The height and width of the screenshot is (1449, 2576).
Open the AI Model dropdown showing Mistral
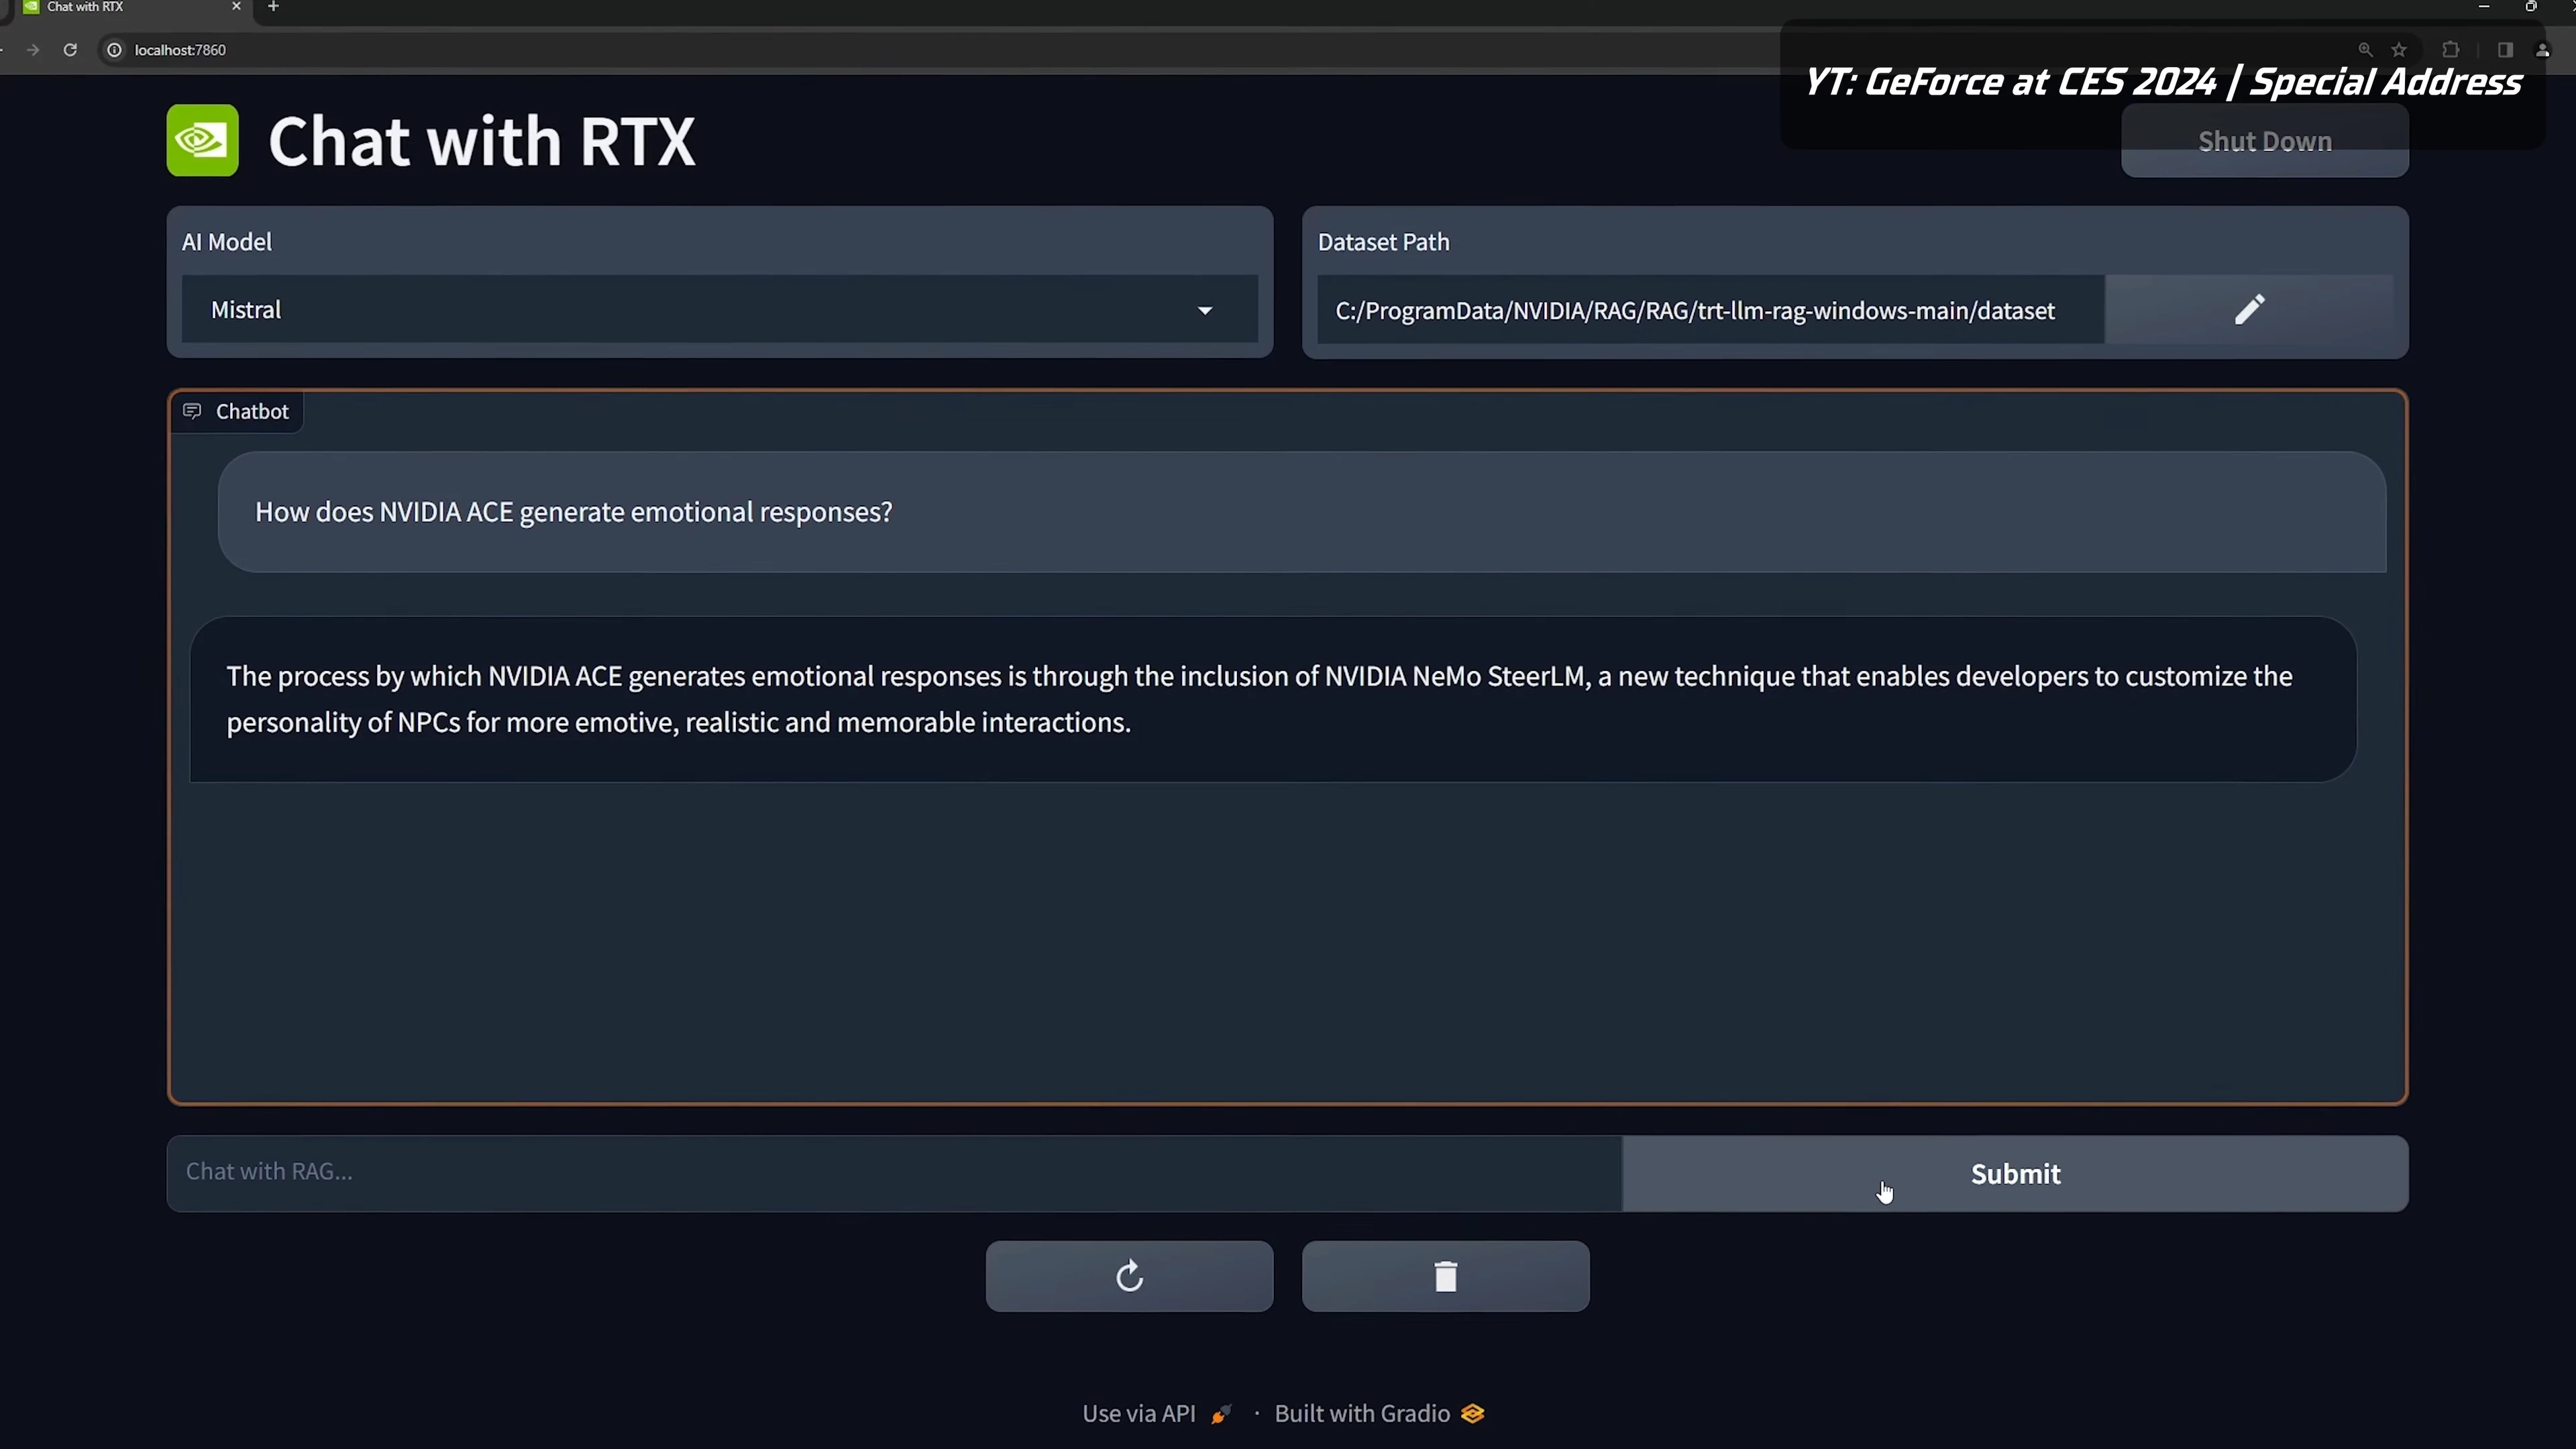click(719, 310)
